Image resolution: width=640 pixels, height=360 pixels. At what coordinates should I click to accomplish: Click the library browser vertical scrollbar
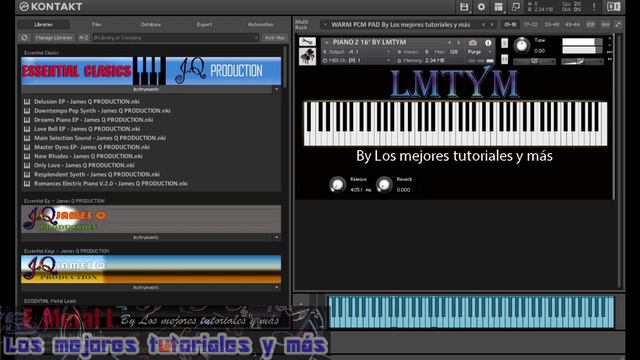[285, 67]
